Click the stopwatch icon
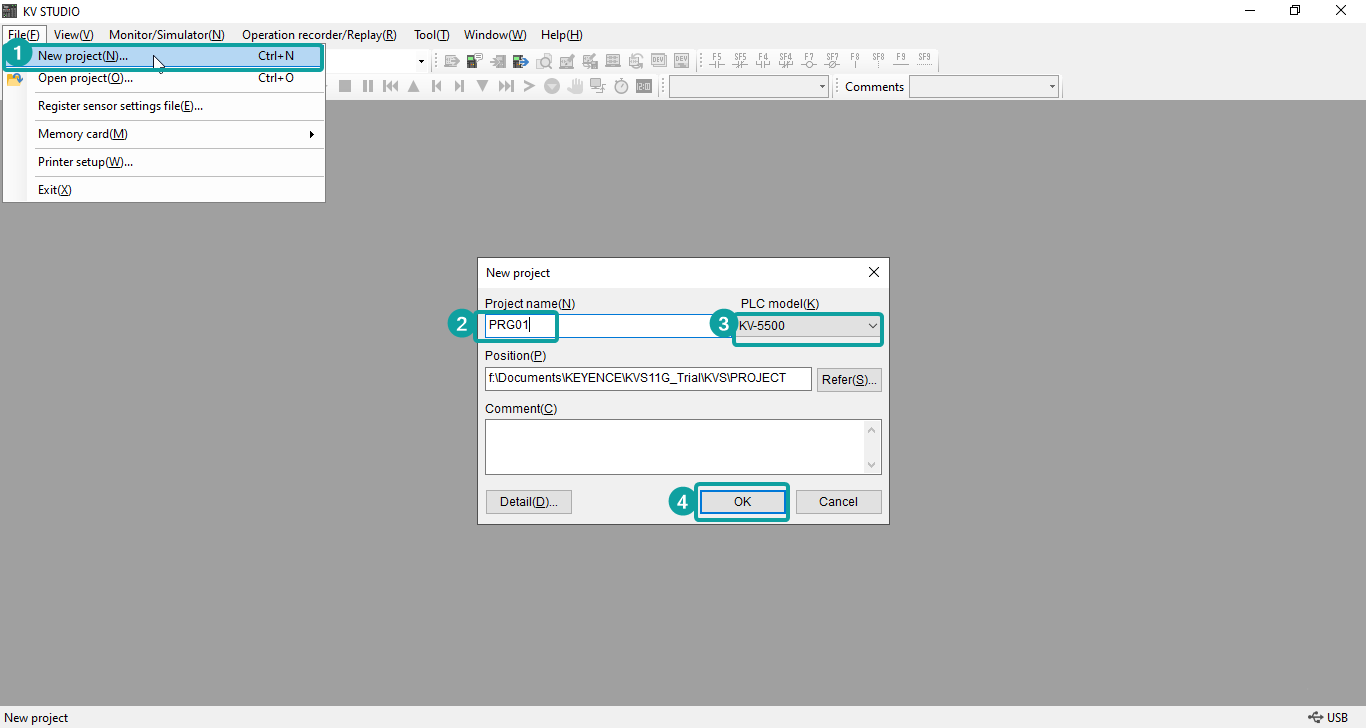The width and height of the screenshot is (1366, 728). (x=621, y=86)
